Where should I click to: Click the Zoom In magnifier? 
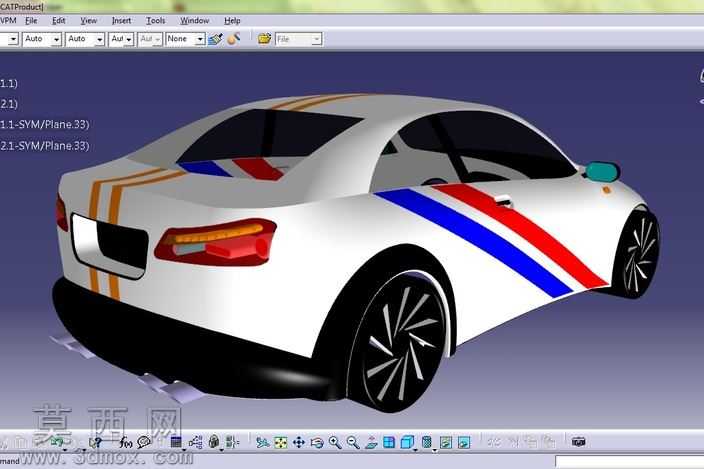tap(335, 443)
